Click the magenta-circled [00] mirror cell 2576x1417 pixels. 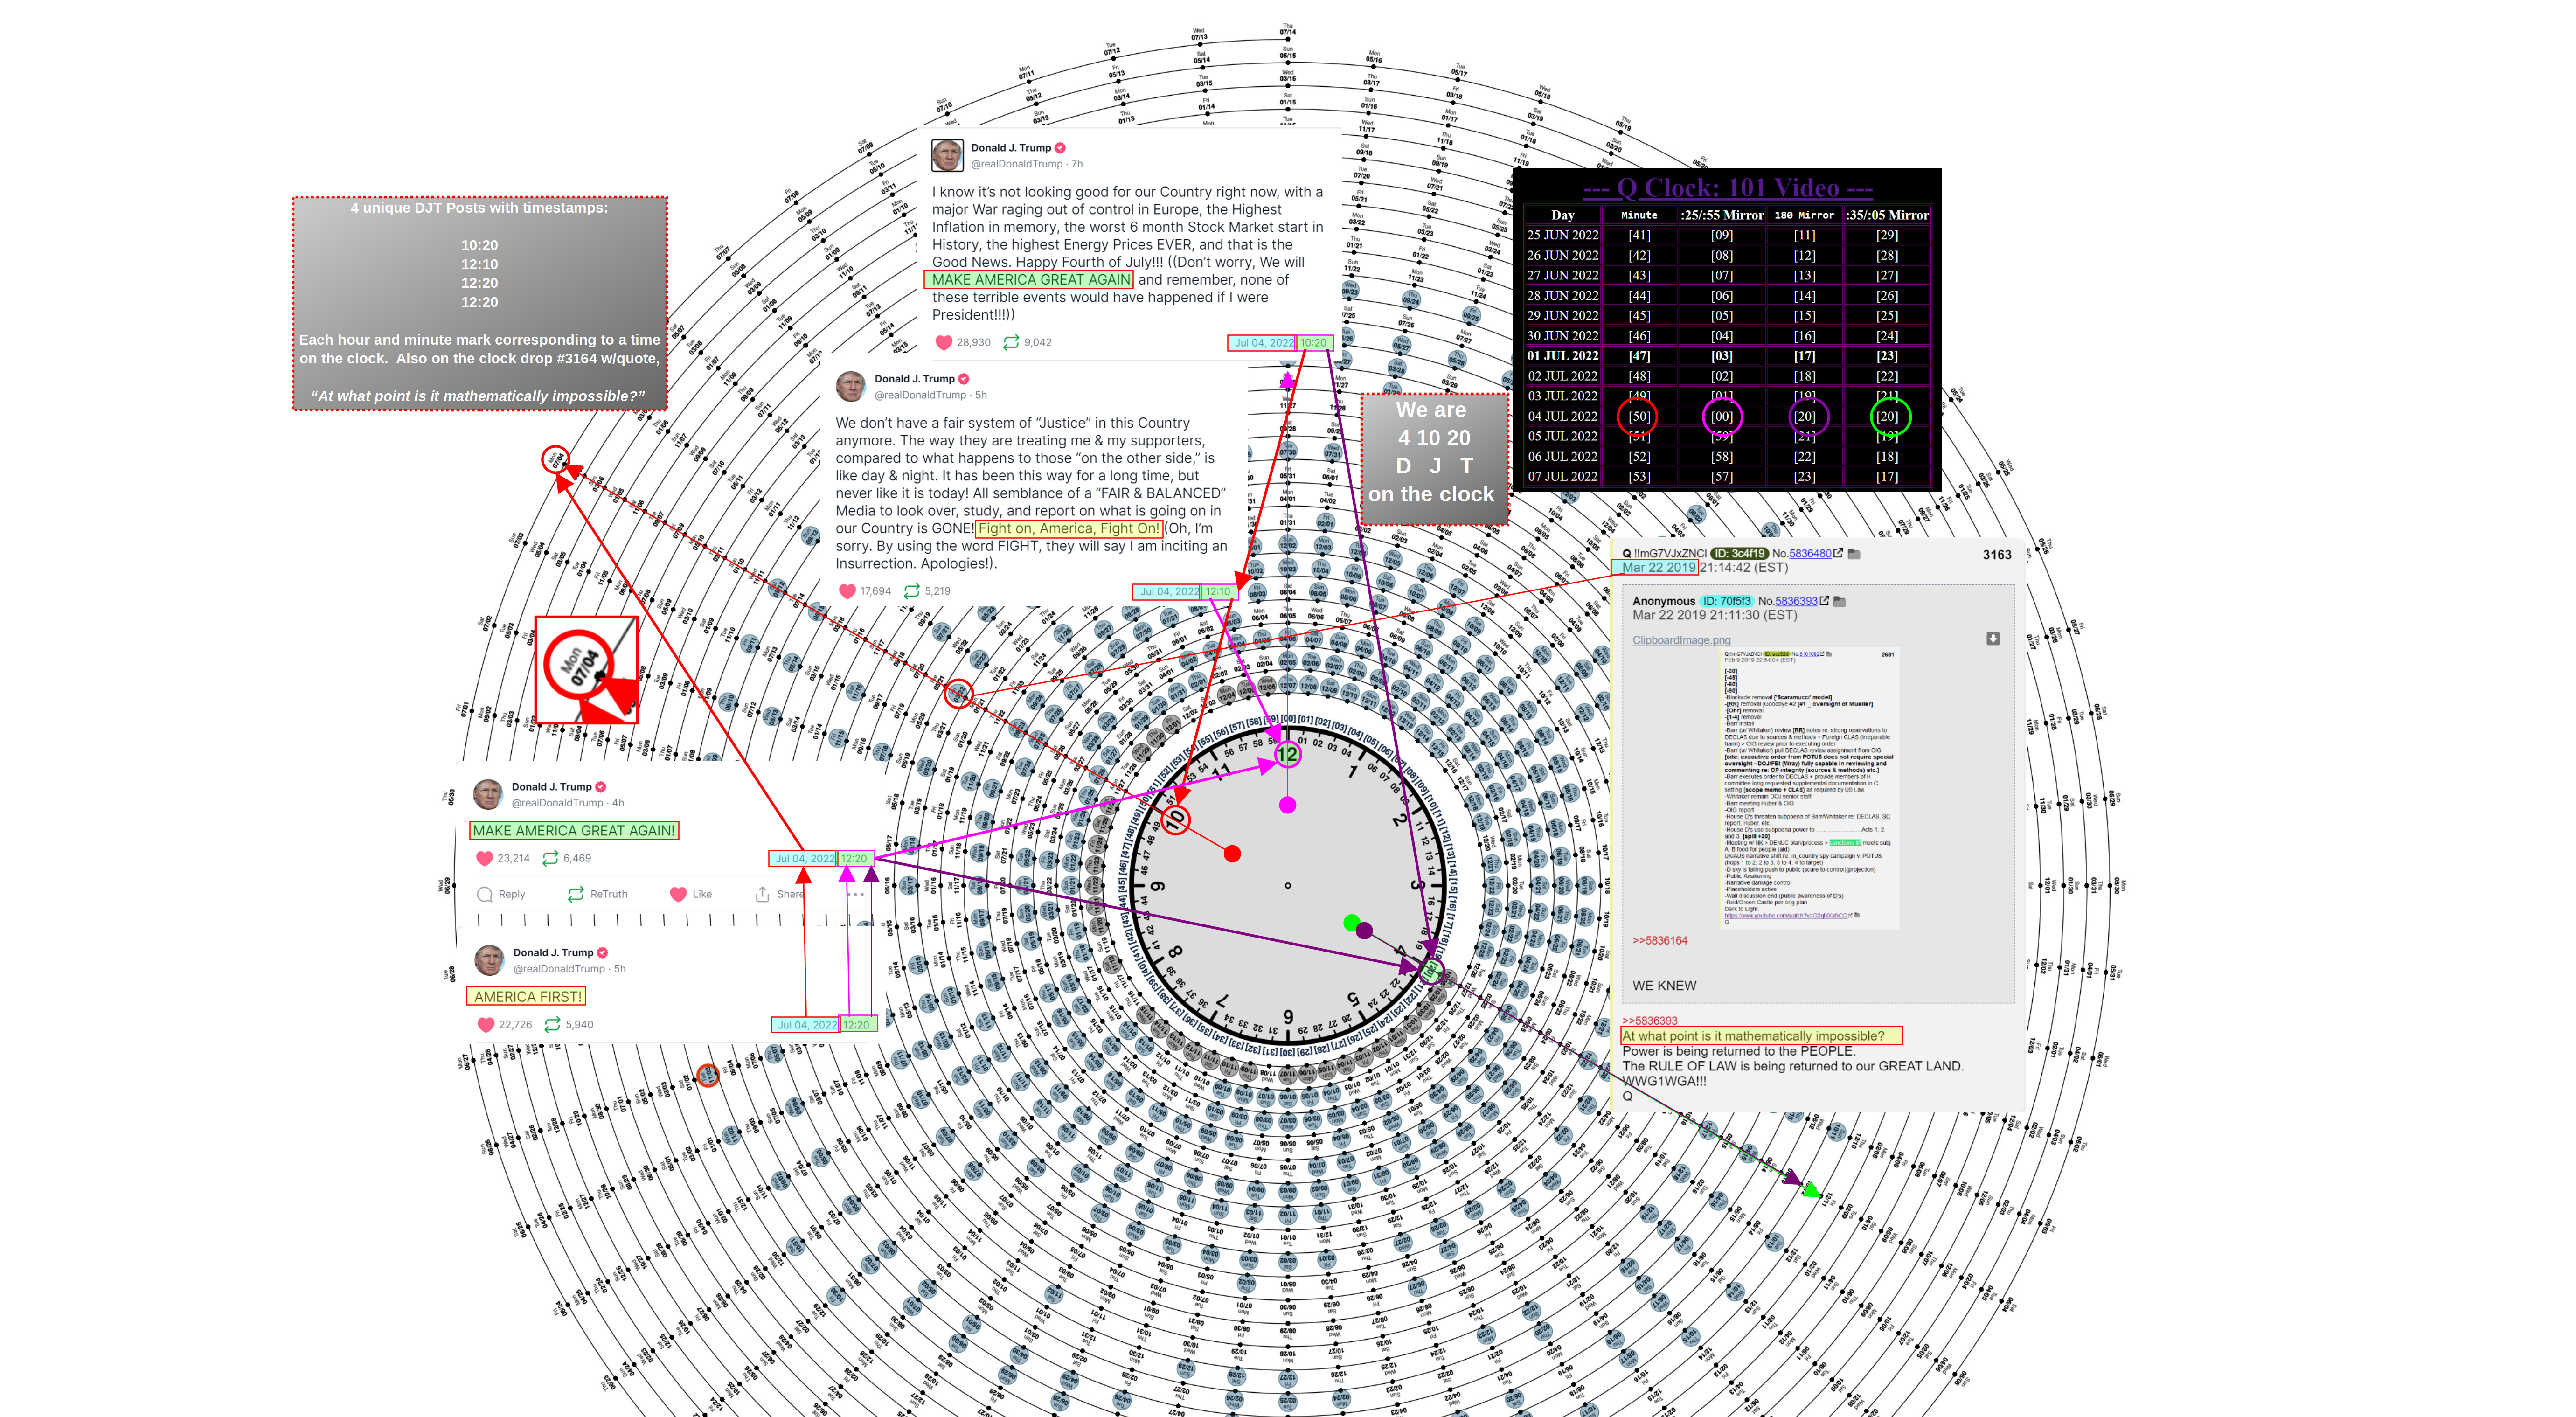point(1722,416)
